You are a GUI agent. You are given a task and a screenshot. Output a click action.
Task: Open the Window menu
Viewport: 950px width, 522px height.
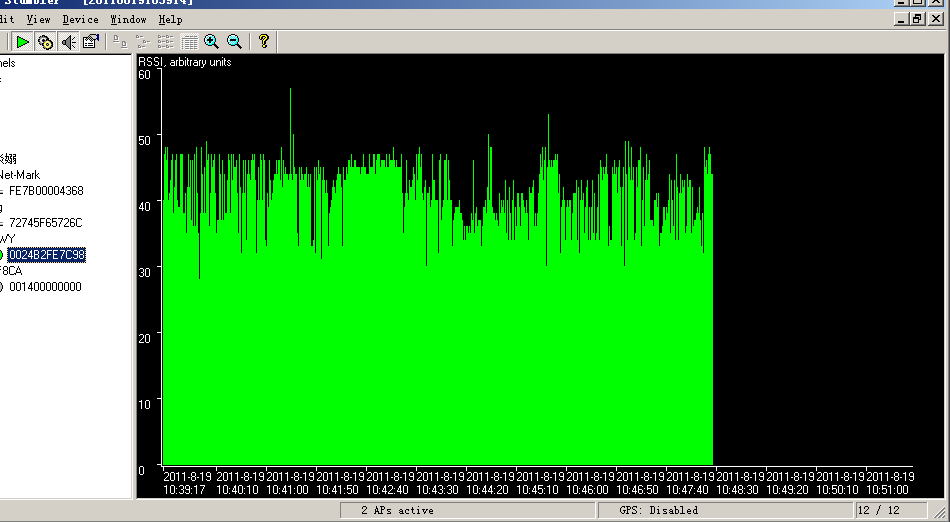pos(128,19)
